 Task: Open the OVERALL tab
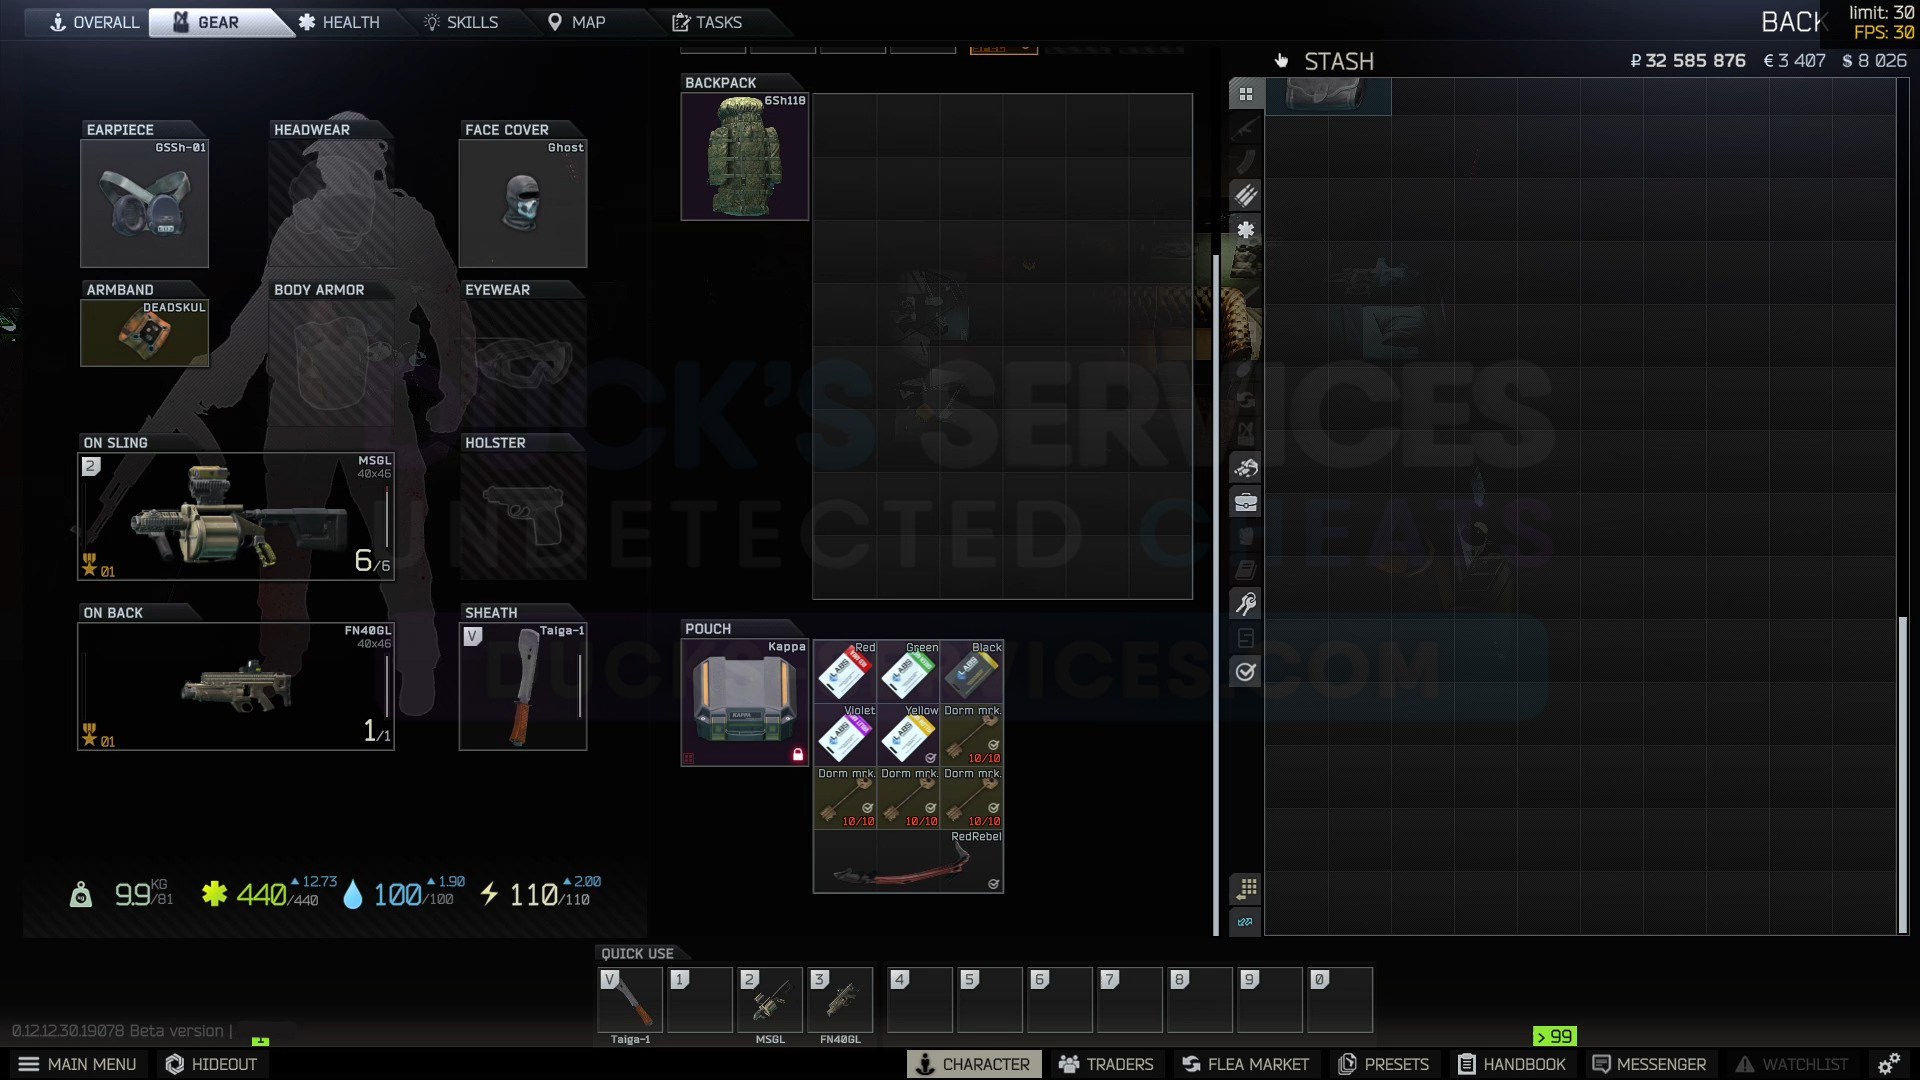coord(95,22)
